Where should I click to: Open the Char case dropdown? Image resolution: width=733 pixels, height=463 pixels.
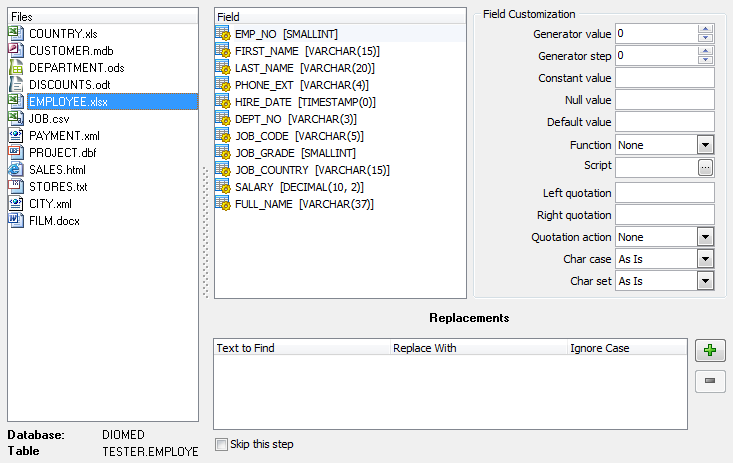tap(705, 259)
